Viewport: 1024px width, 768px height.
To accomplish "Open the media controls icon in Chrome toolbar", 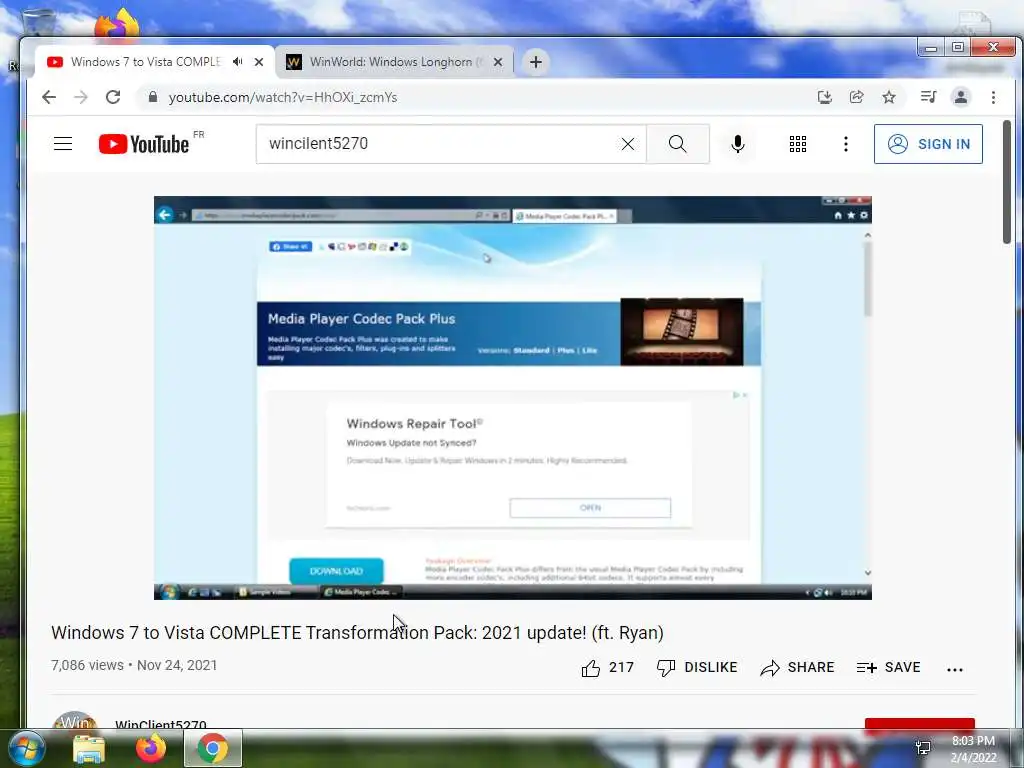I will [x=928, y=97].
